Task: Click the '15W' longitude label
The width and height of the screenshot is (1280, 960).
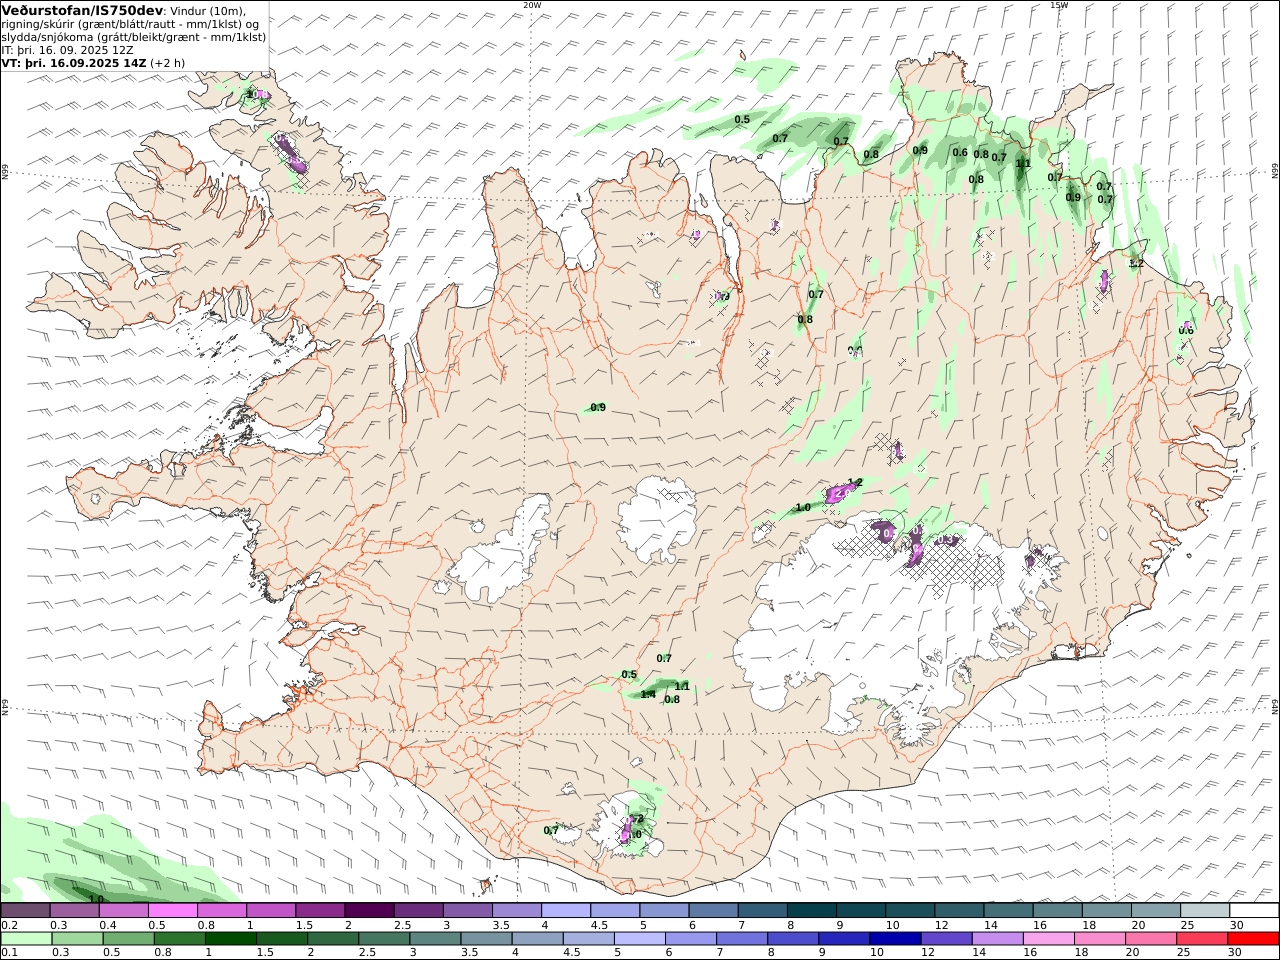Action: click(1058, 5)
